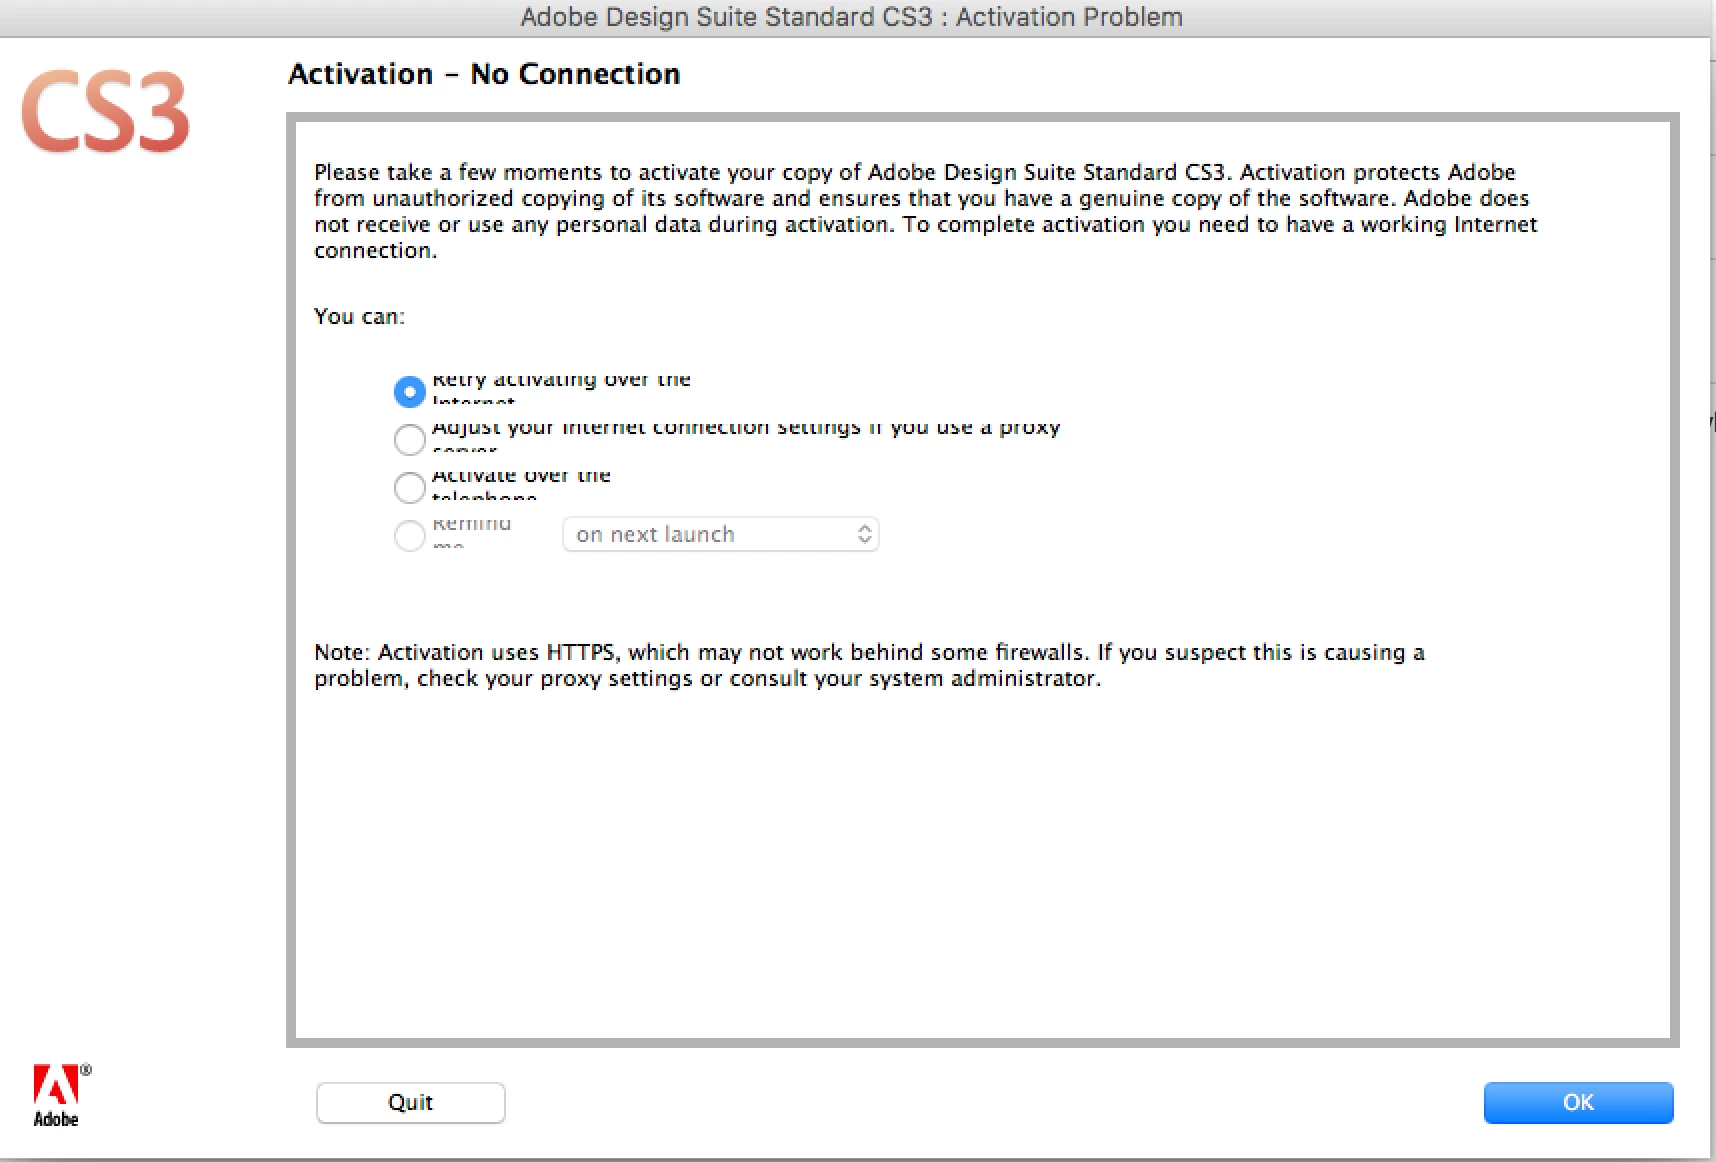Click the 'Activation – No Connection' heading
The height and width of the screenshot is (1162, 1716).
(484, 74)
